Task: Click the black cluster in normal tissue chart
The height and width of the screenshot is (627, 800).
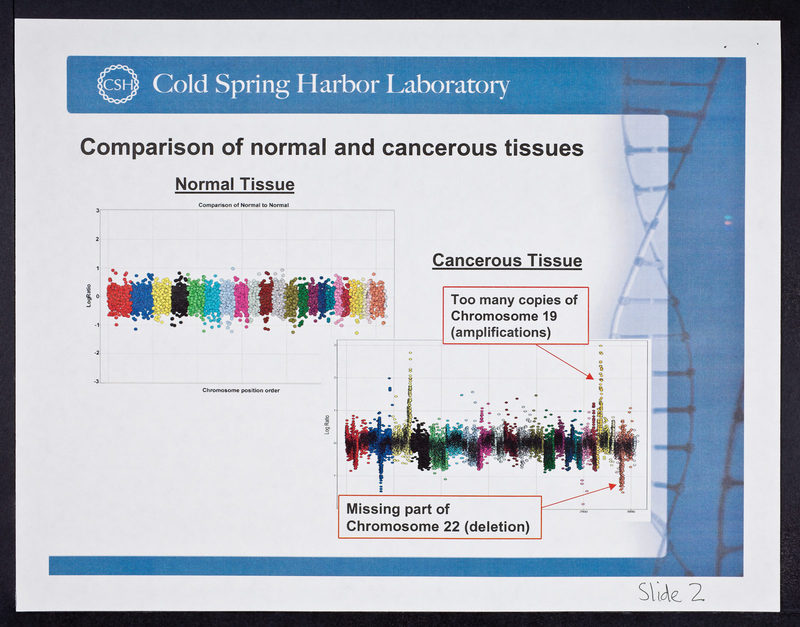Action: tap(180, 297)
